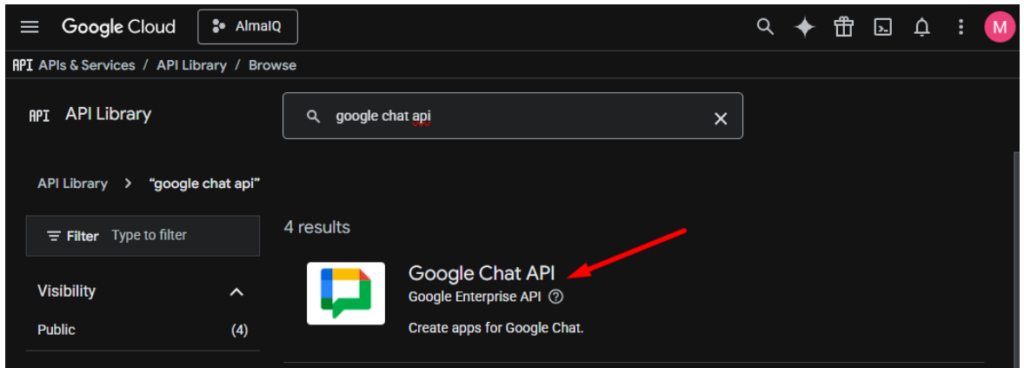Click the Filter icon

[x=54, y=236]
